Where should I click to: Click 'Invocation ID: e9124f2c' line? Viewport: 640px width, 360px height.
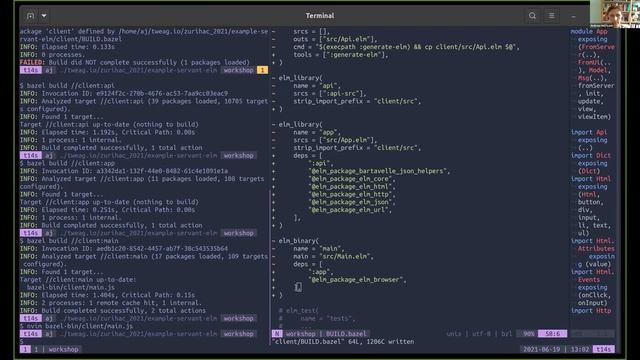coord(124,93)
